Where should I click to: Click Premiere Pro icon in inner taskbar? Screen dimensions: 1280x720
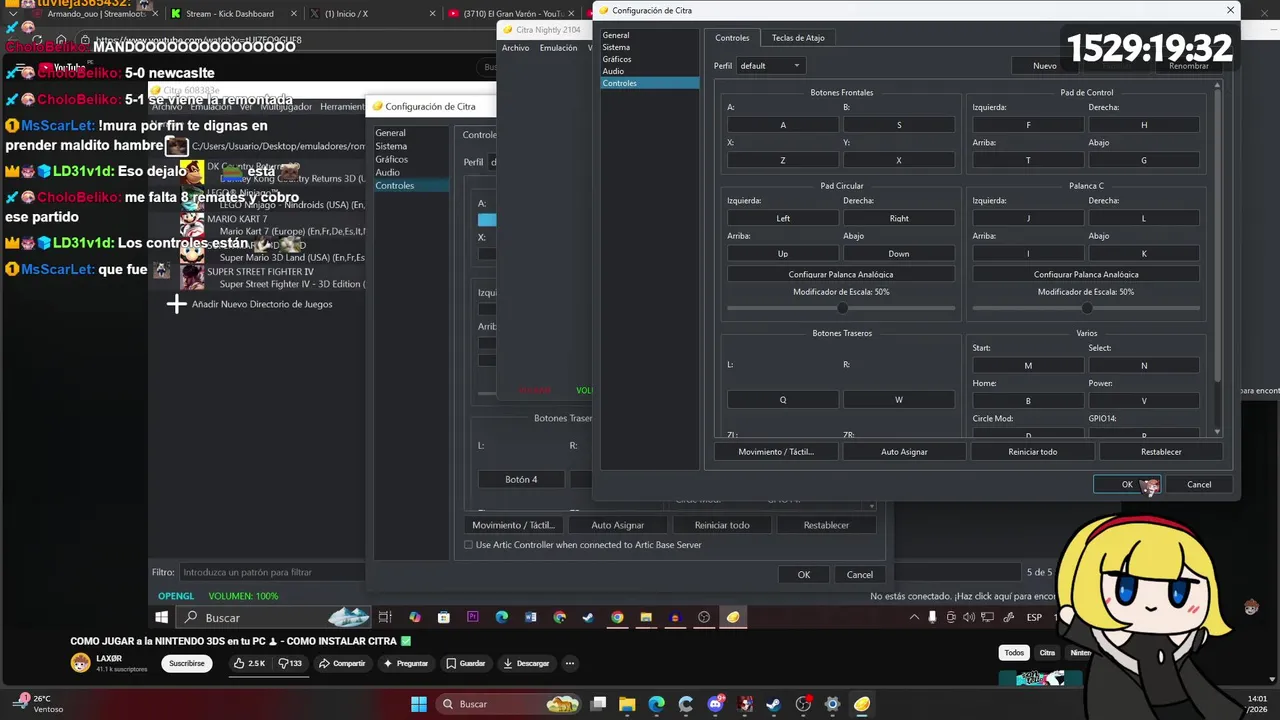pos(473,617)
